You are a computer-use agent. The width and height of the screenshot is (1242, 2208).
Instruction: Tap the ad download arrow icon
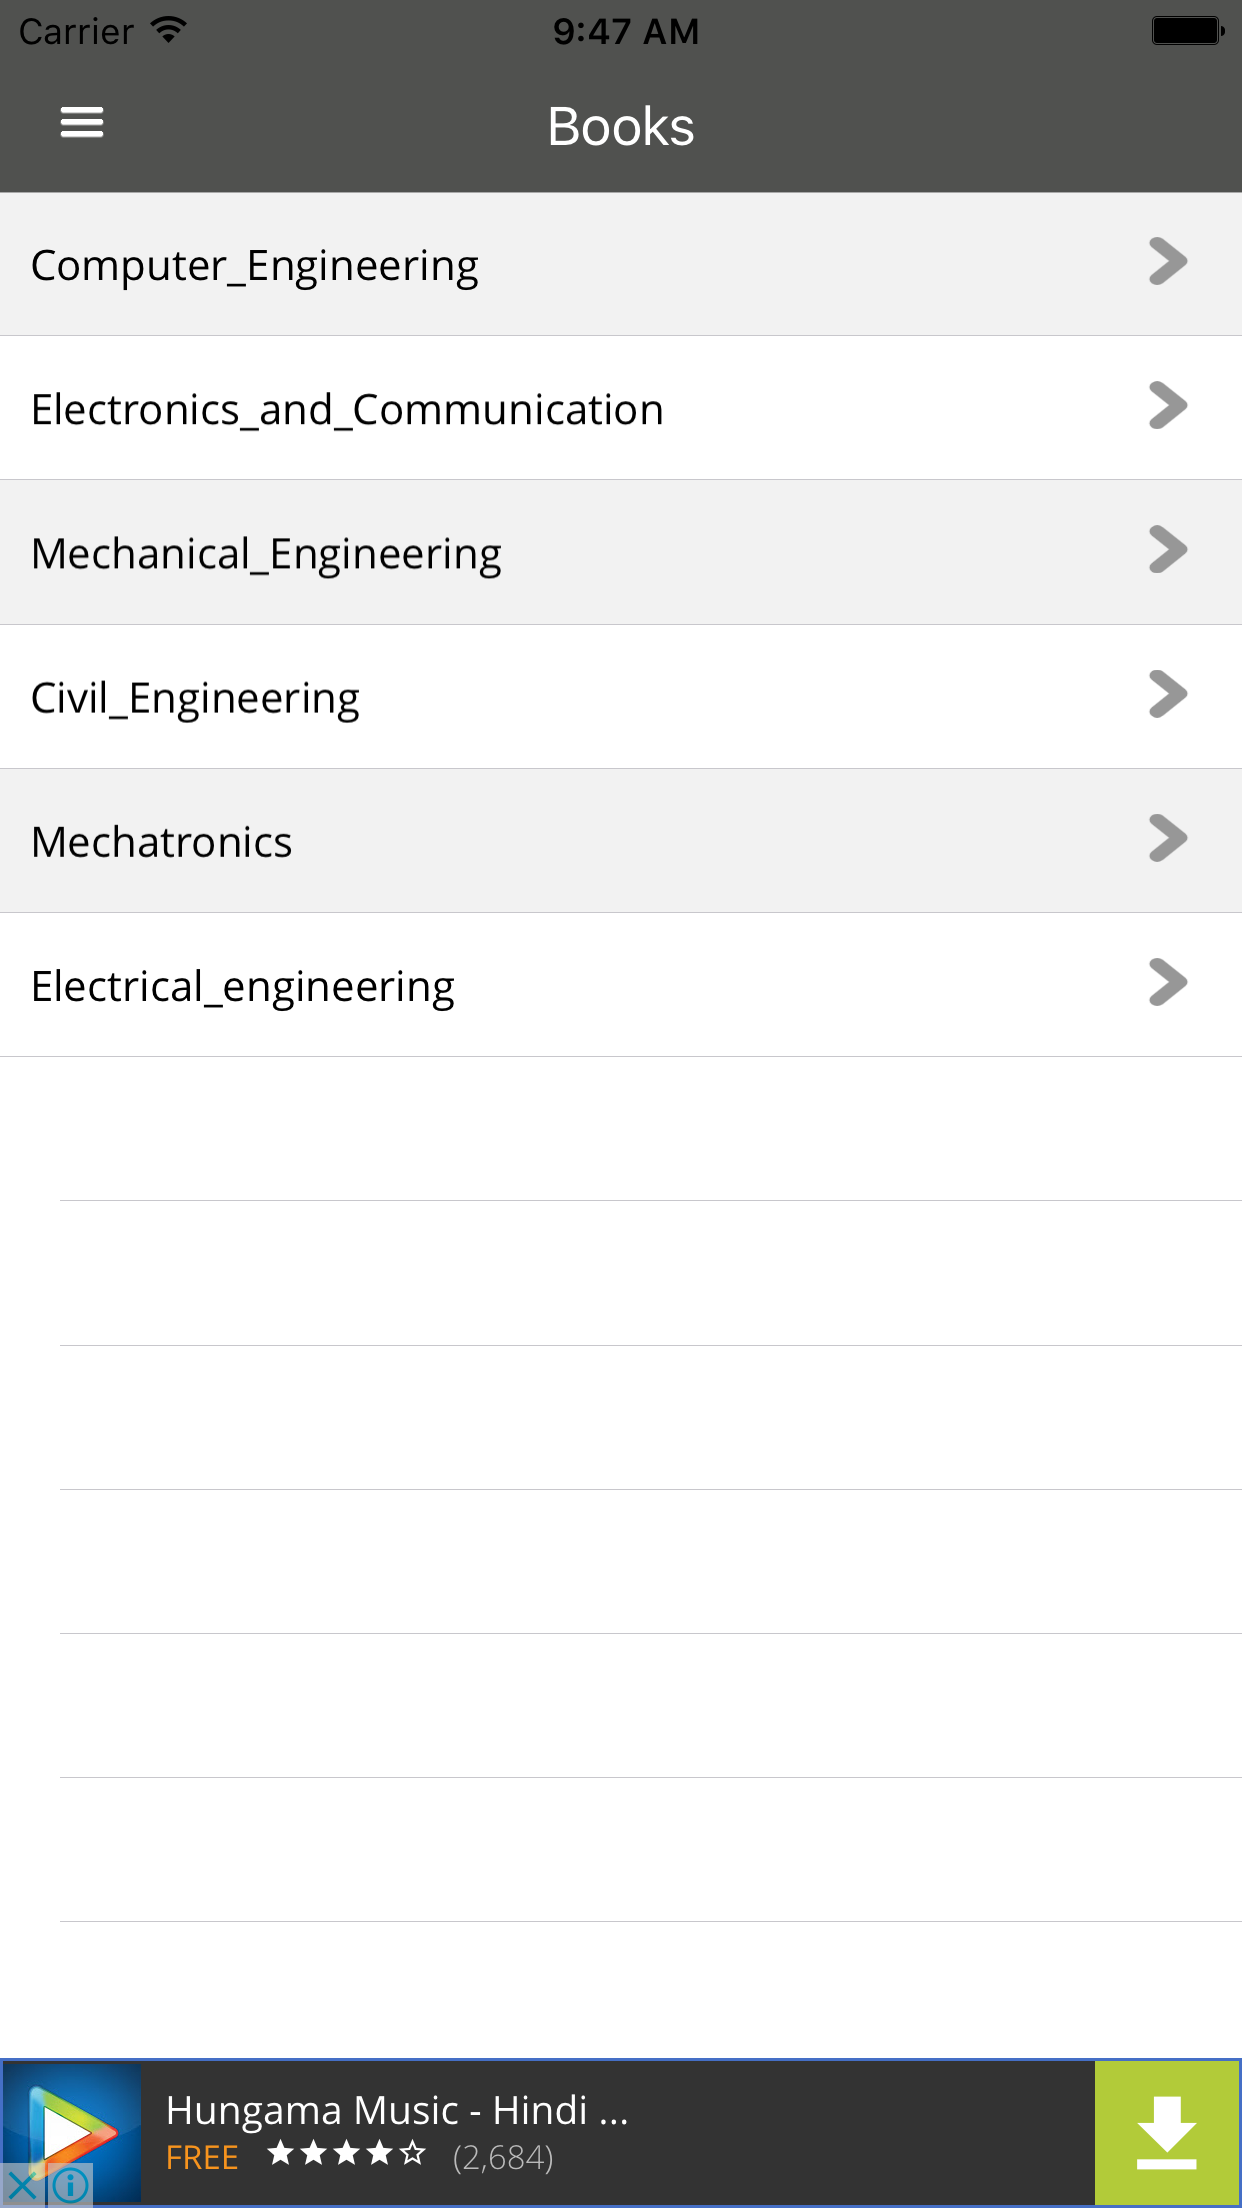(x=1167, y=2133)
